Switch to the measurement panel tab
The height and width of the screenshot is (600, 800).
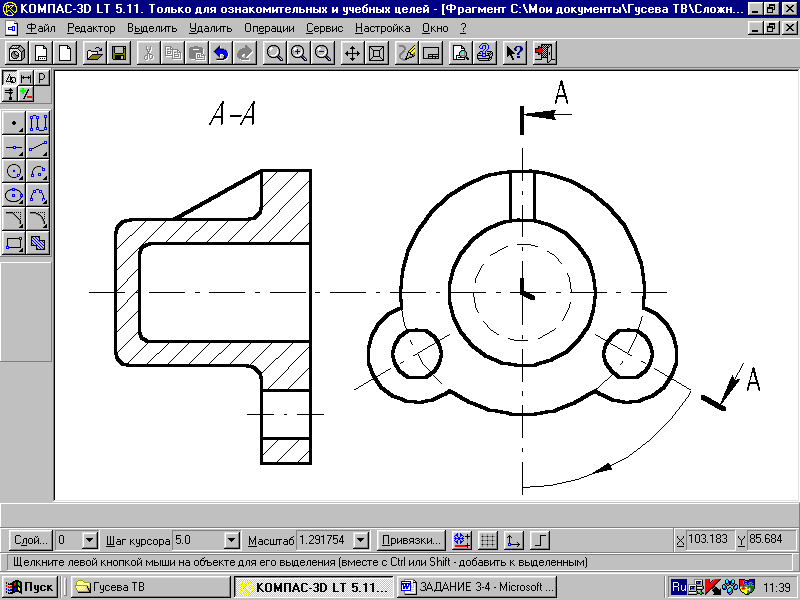(10, 94)
